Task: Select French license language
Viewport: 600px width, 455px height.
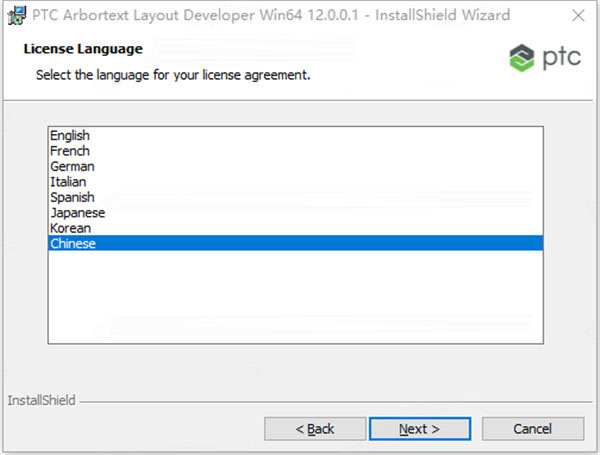Action: (295, 151)
